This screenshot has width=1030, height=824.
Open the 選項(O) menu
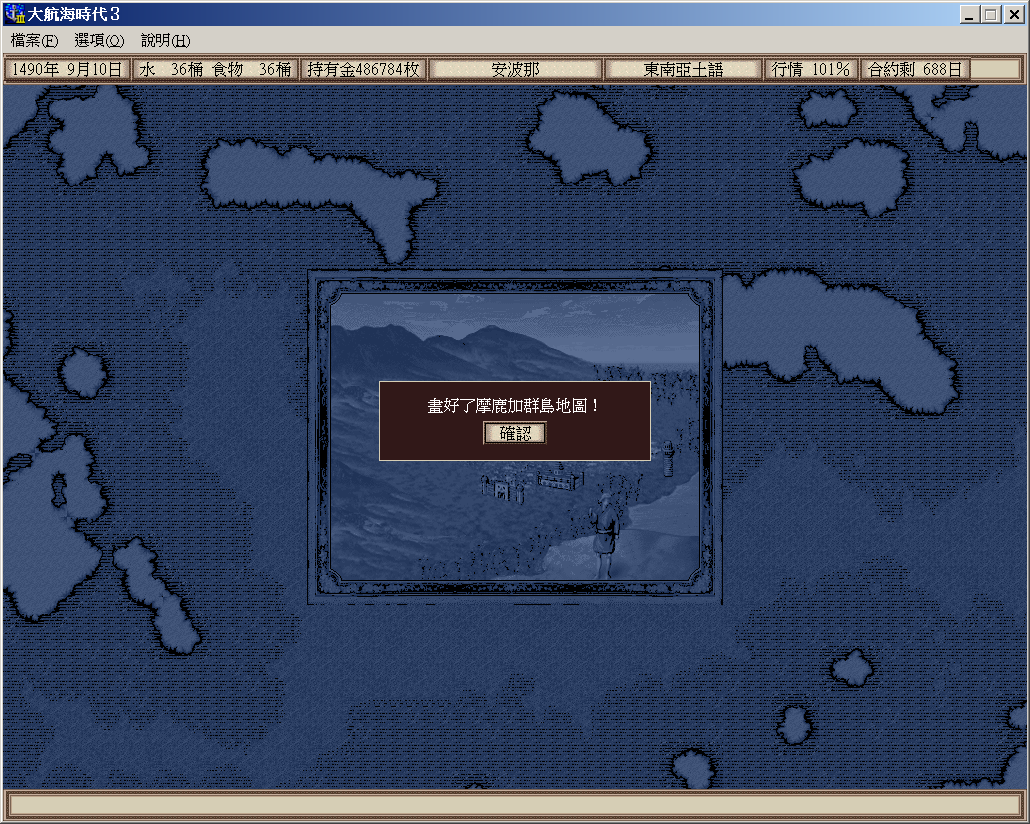[99, 41]
